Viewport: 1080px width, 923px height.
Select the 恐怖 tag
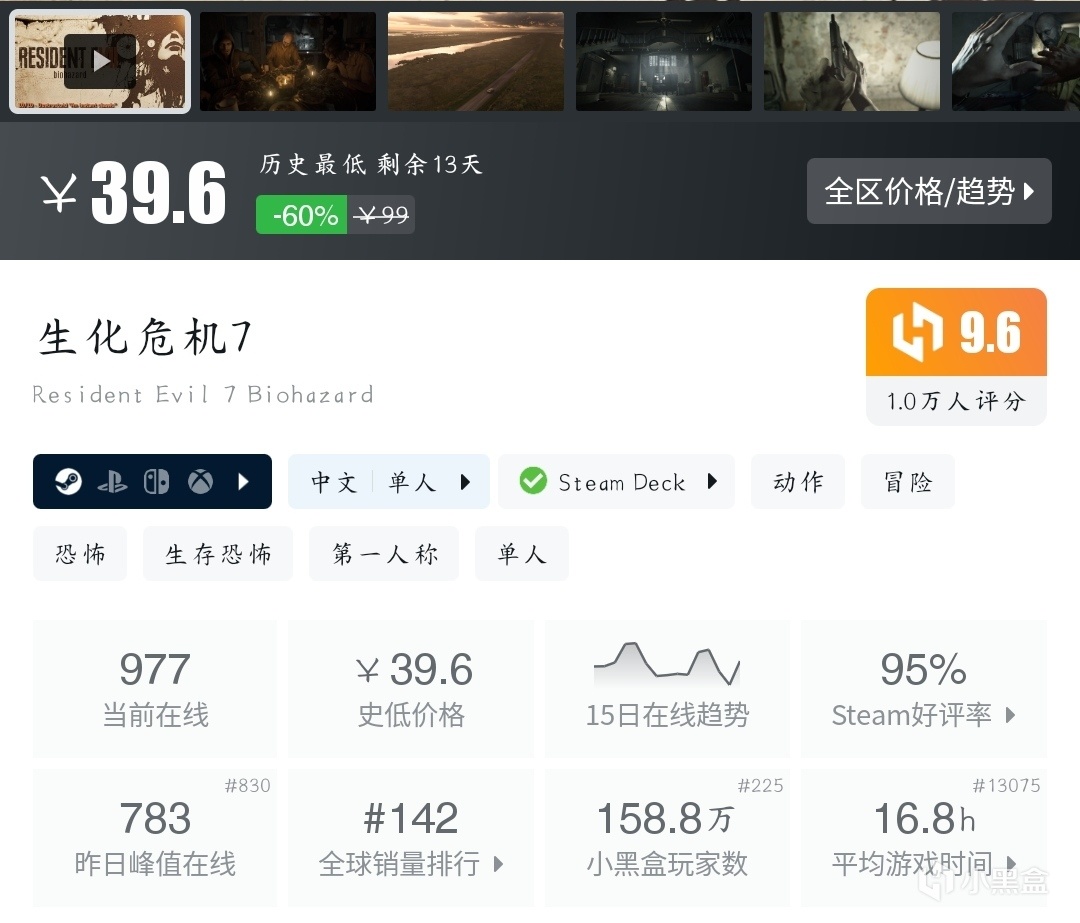click(x=80, y=554)
